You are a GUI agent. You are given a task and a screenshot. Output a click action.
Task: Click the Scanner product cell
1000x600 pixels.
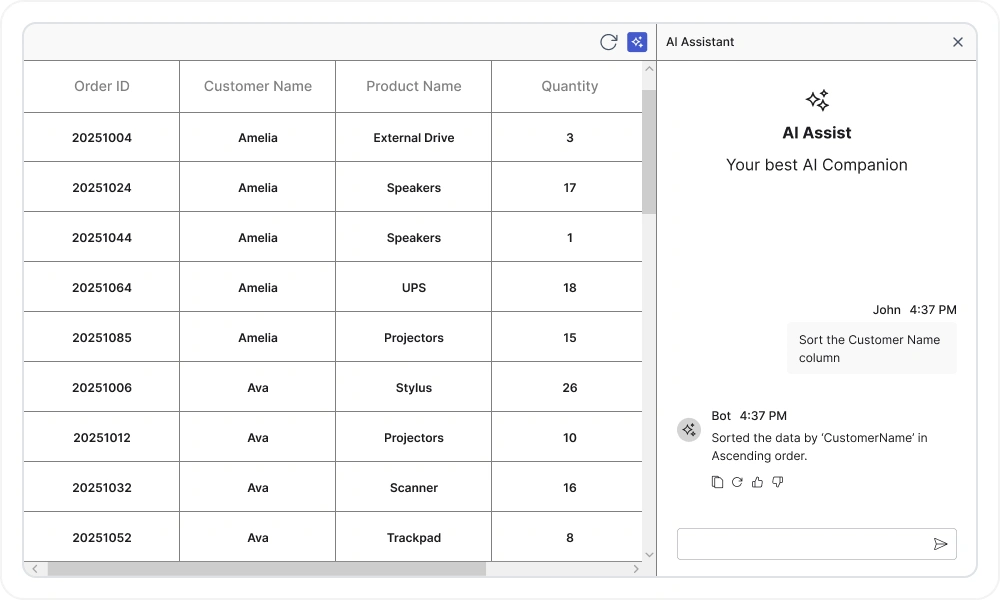414,488
